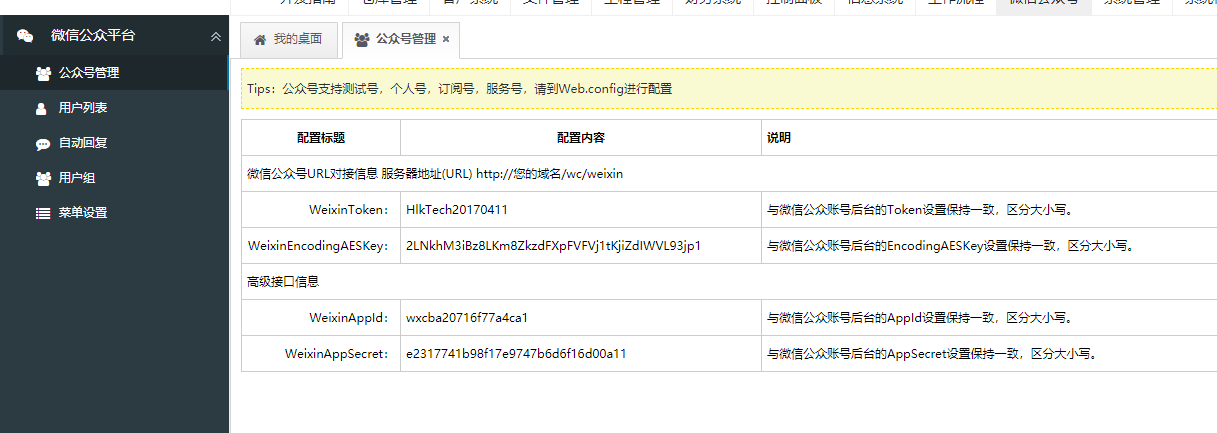Click the AppSecret description cell
Screen dimensions: 1217x433
[989, 354]
